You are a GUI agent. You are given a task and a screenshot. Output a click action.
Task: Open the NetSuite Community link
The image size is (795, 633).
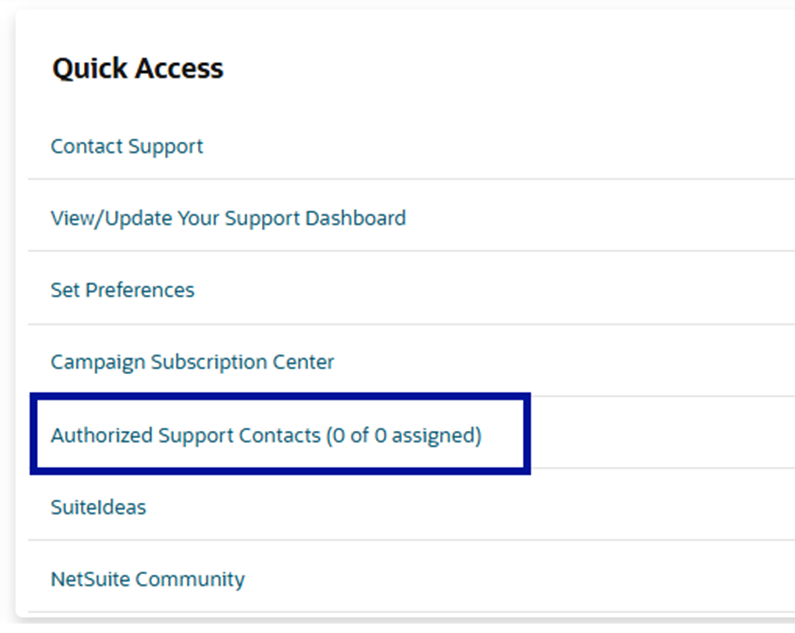tap(147, 579)
